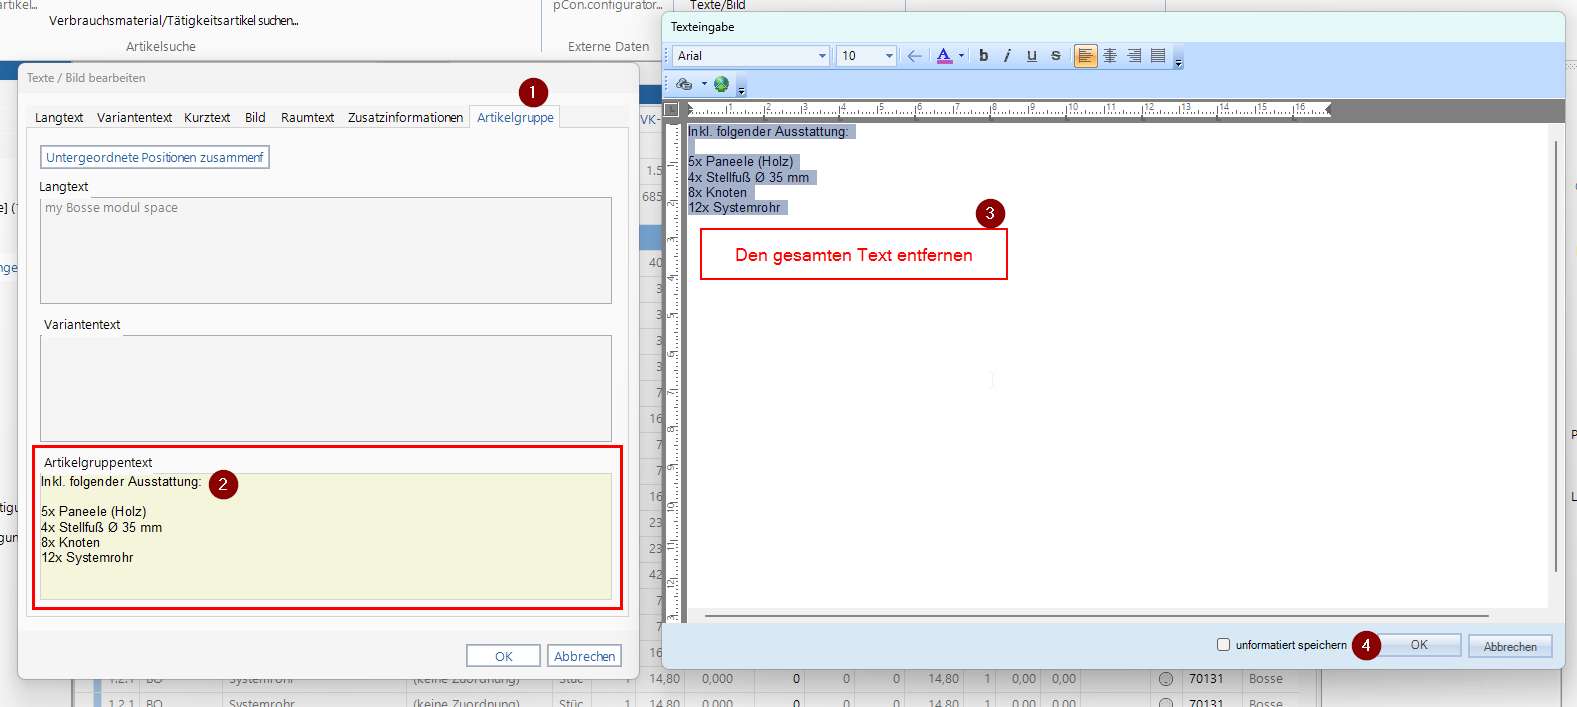The width and height of the screenshot is (1577, 707).
Task: Open the Zusatzinformationen tab
Action: [x=405, y=118]
